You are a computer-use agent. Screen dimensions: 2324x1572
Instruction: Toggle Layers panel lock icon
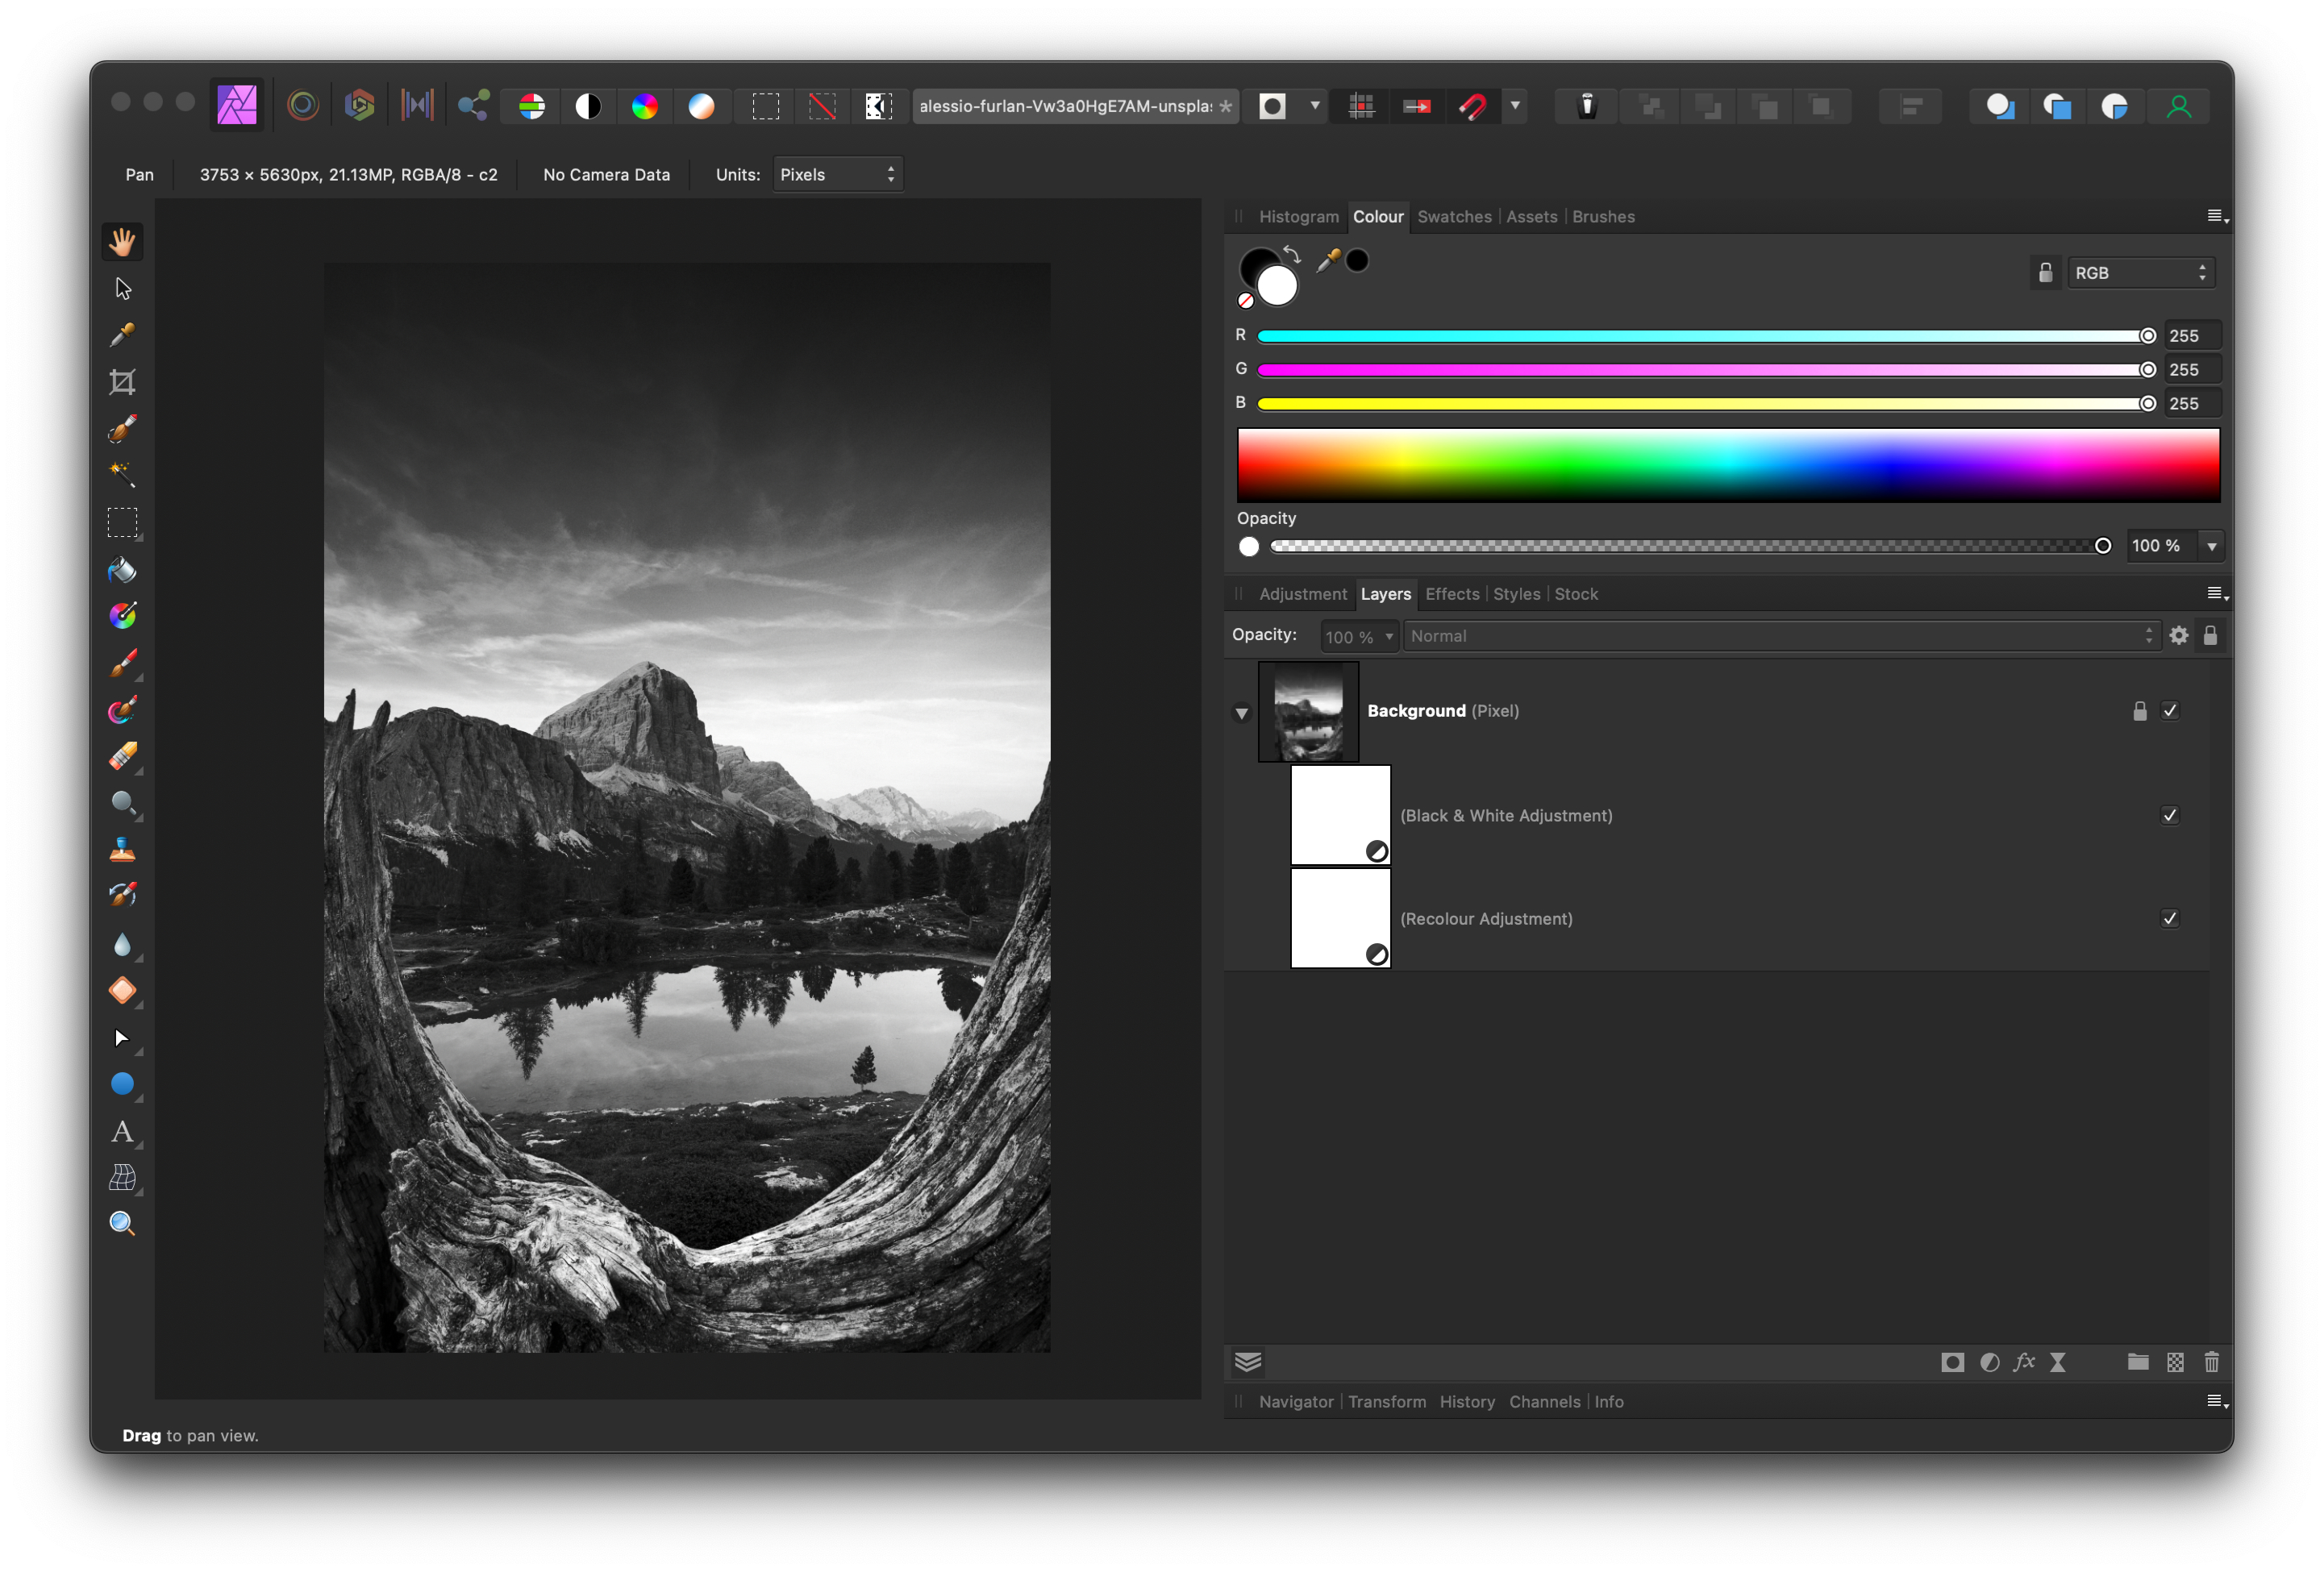pos(2210,636)
